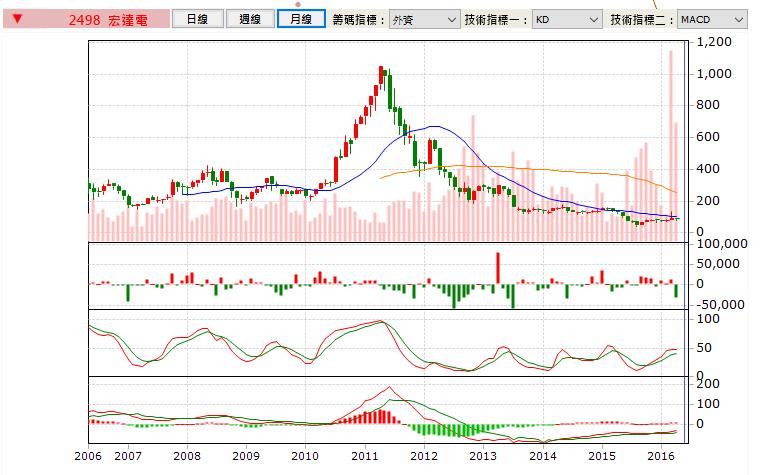This screenshot has height=475, width=762.
Task: Switch to 週線 weekly chart
Action: coord(249,19)
